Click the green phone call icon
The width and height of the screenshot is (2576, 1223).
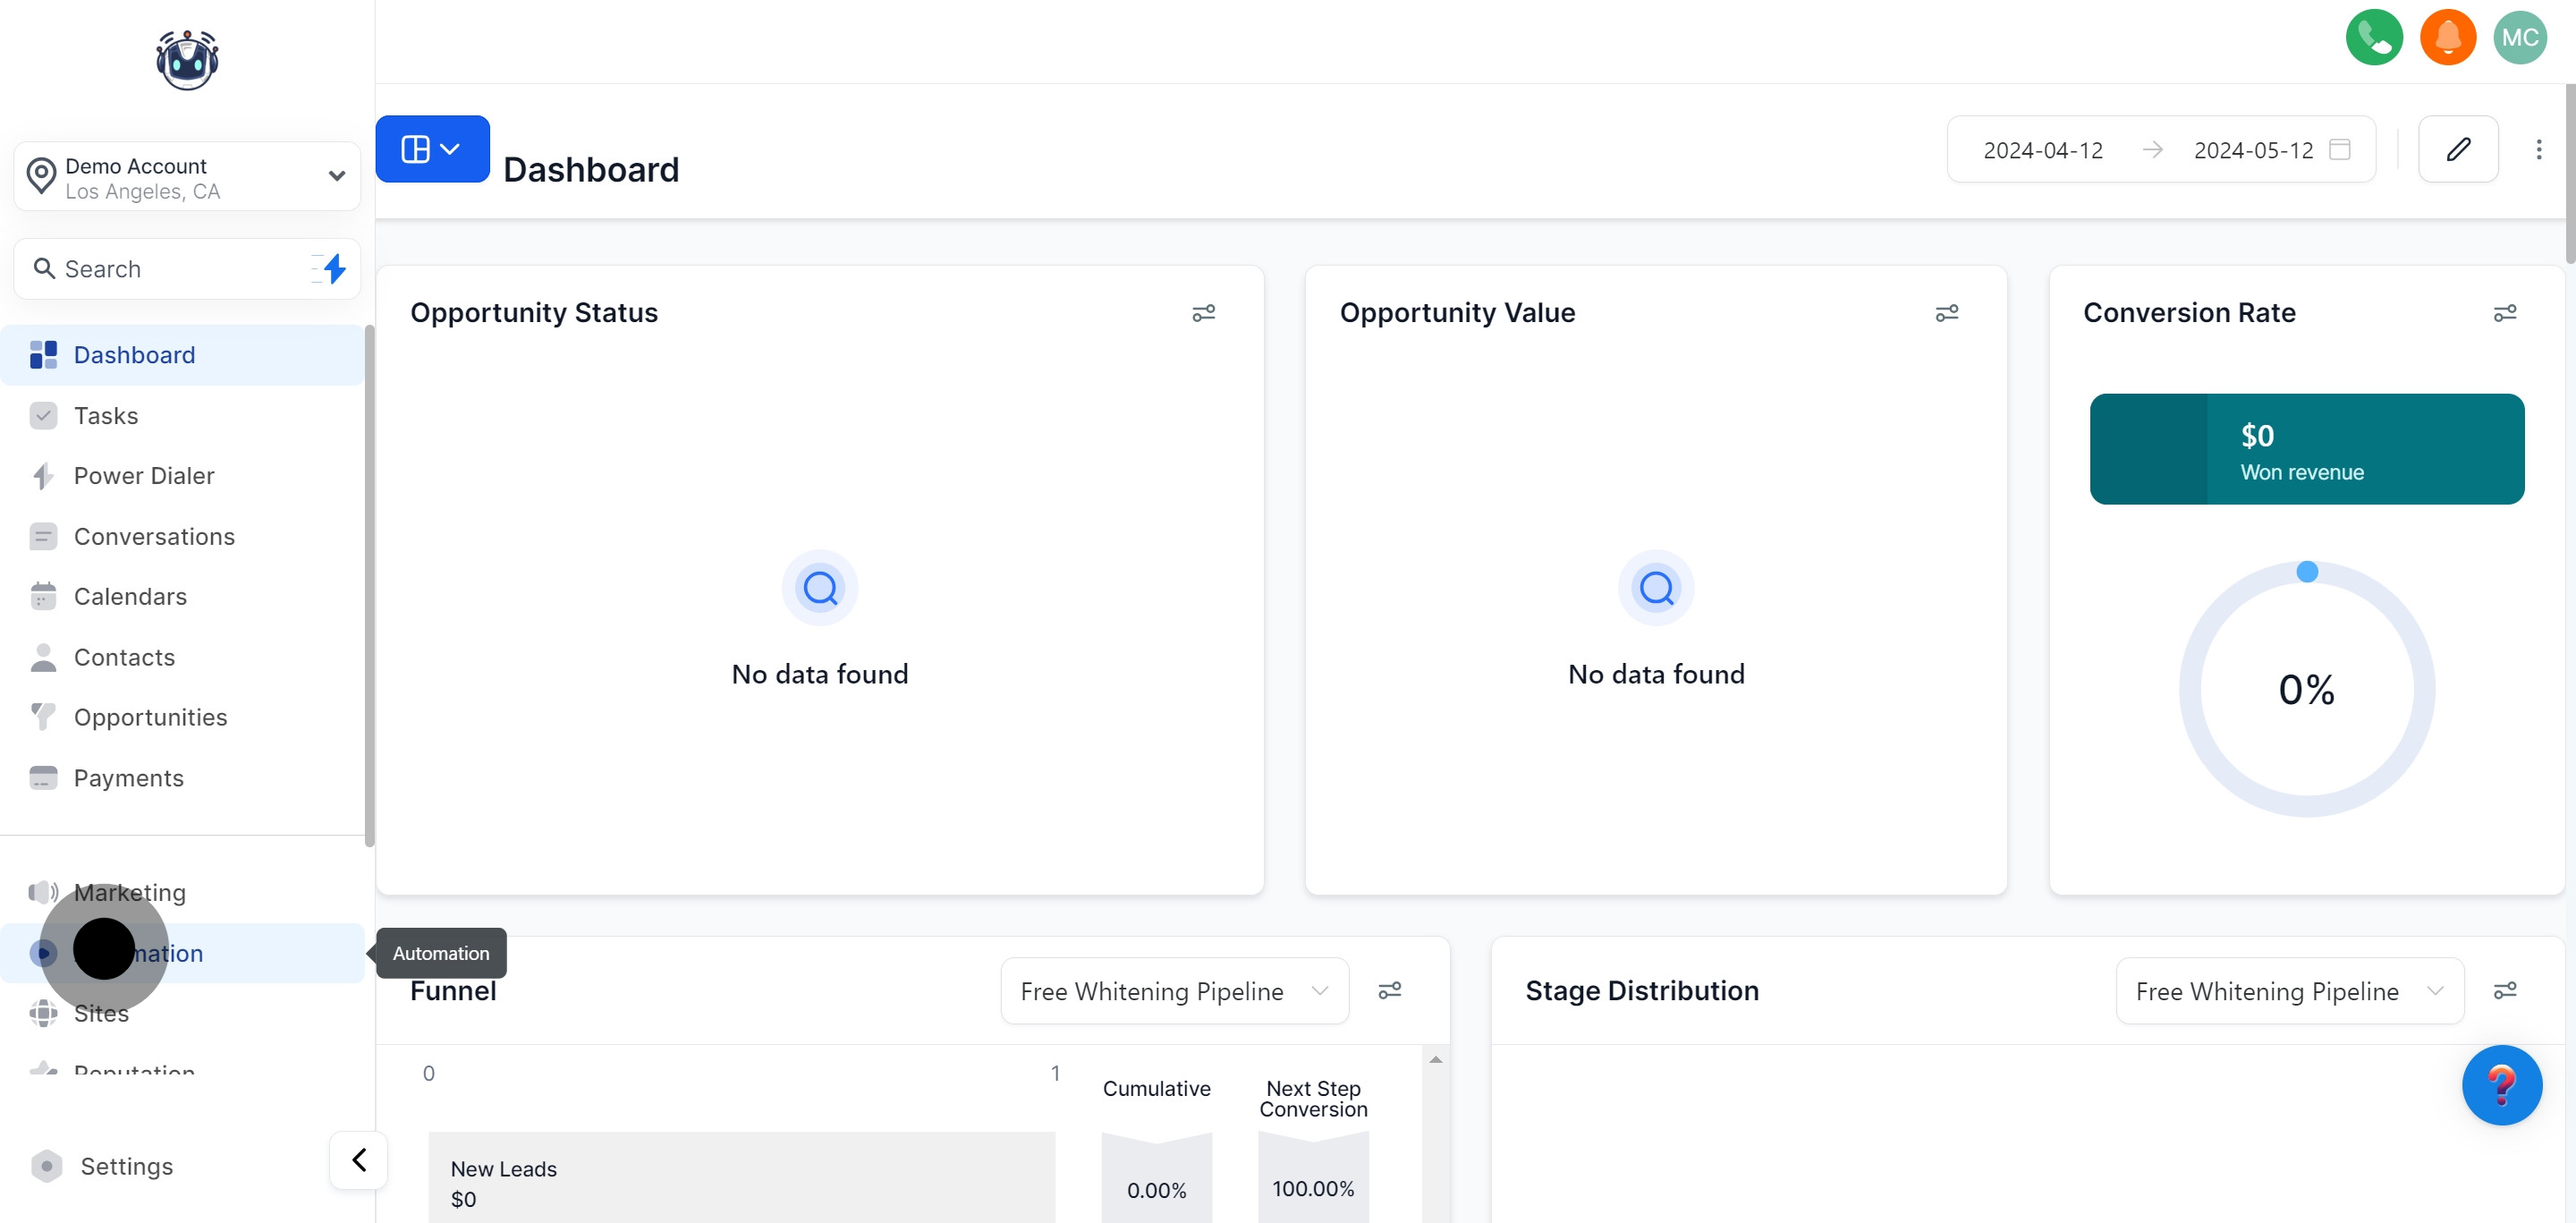coord(2374,37)
